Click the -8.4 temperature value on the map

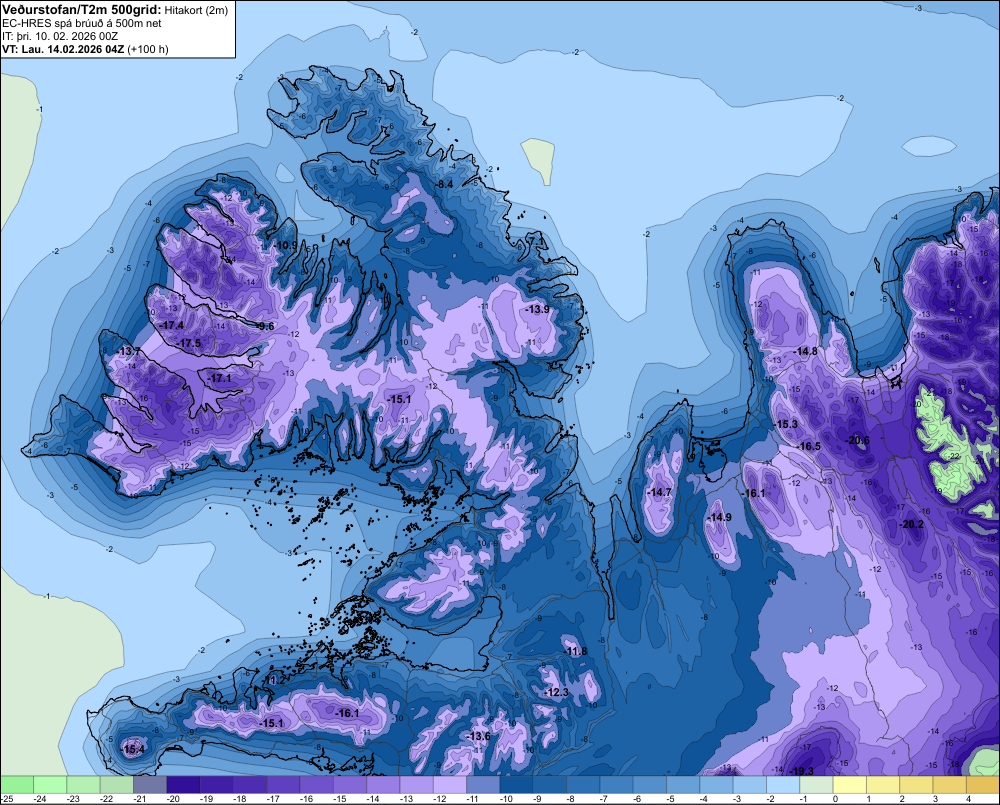tap(444, 184)
